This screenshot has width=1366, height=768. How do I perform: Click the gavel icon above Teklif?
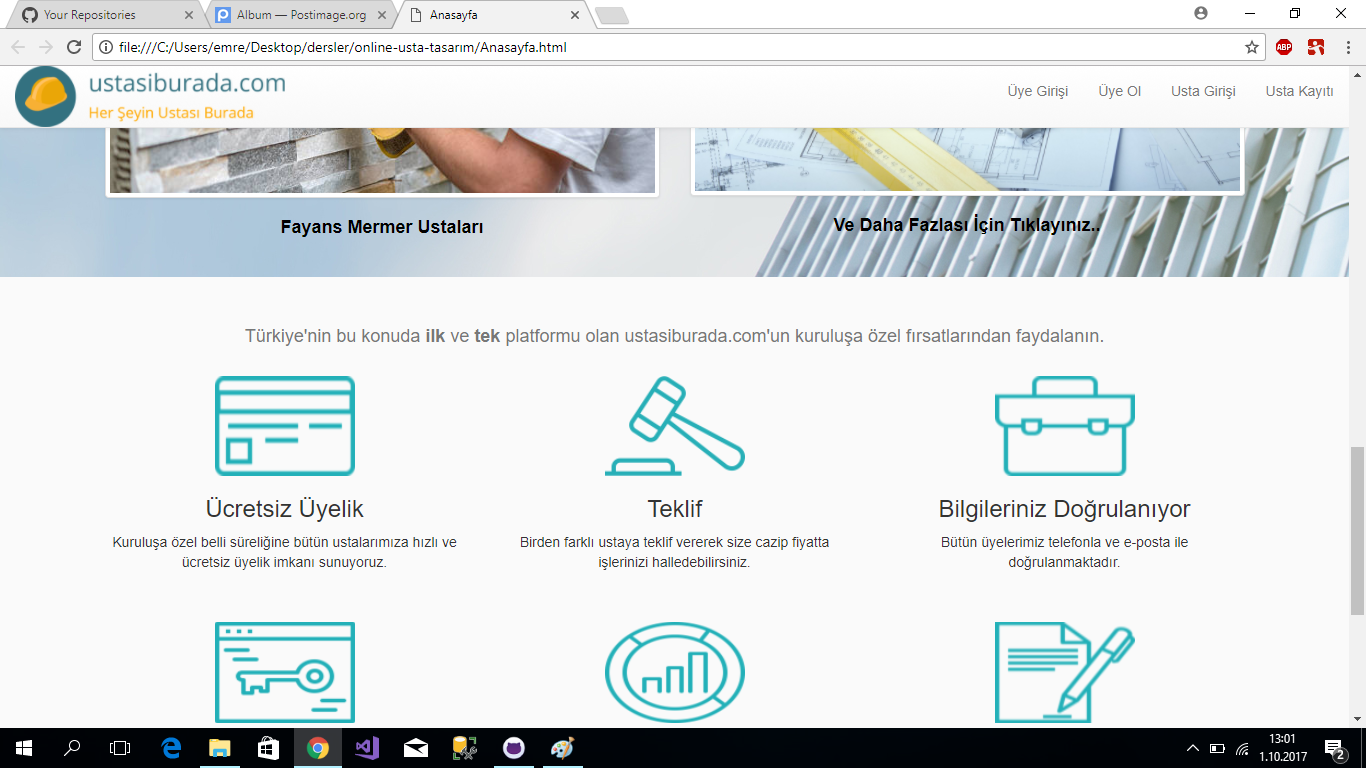tap(673, 426)
